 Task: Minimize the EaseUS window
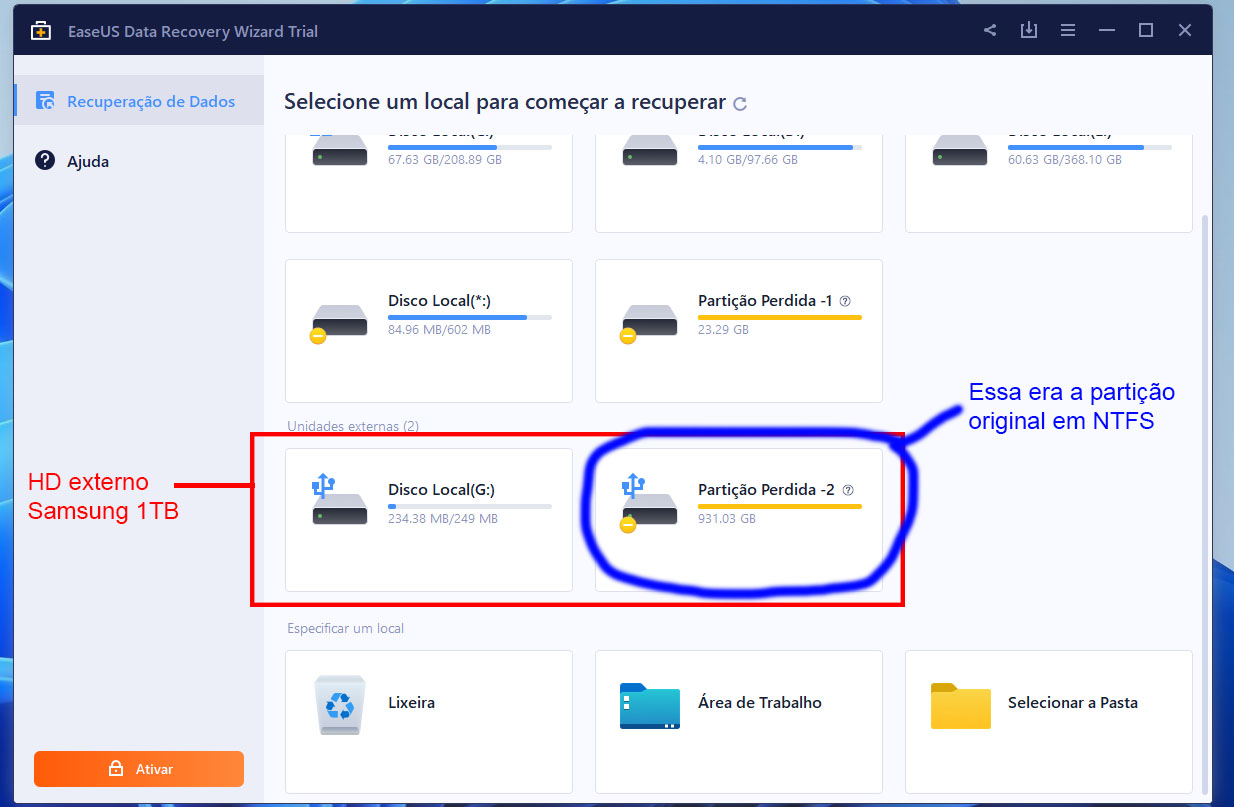[x=1108, y=30]
